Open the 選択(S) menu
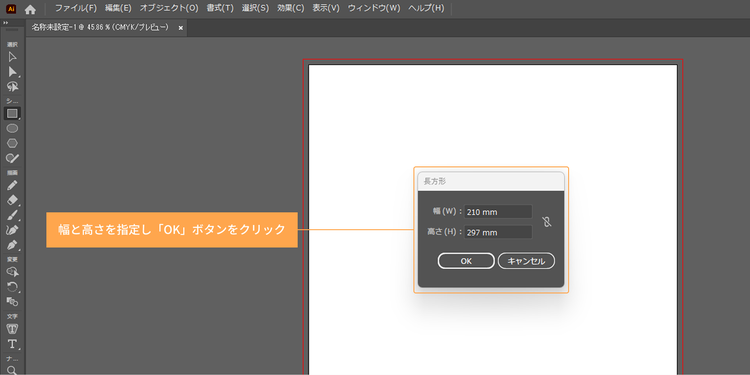The height and width of the screenshot is (375, 750). pyautogui.click(x=255, y=8)
